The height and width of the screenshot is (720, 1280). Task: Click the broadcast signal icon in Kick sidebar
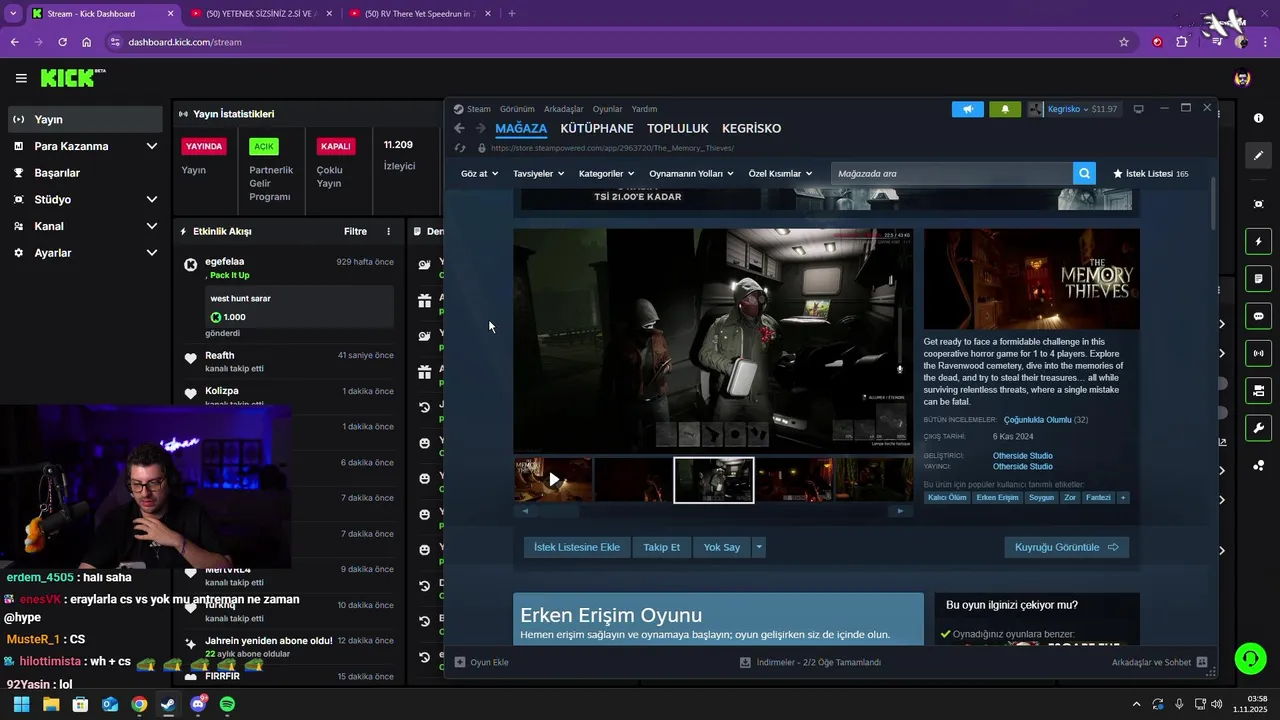coord(1258,353)
